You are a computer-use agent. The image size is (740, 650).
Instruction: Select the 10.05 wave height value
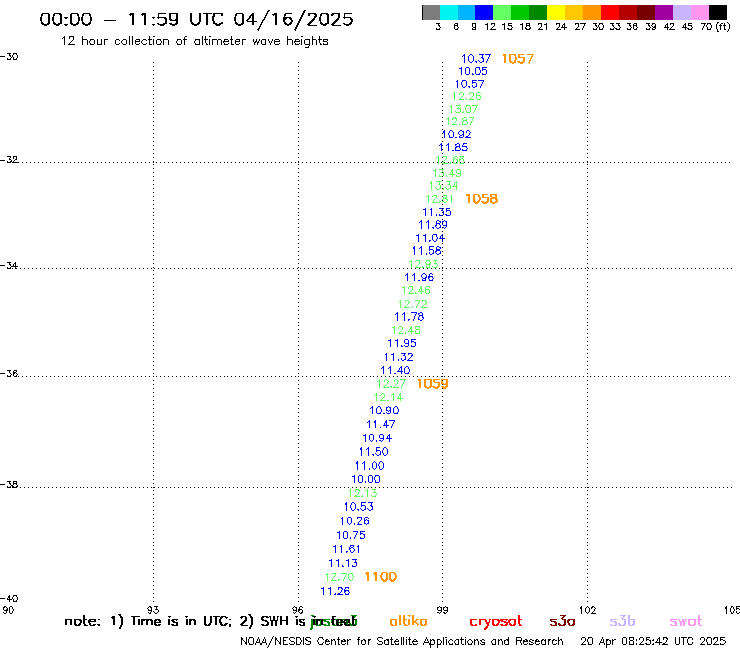473,71
